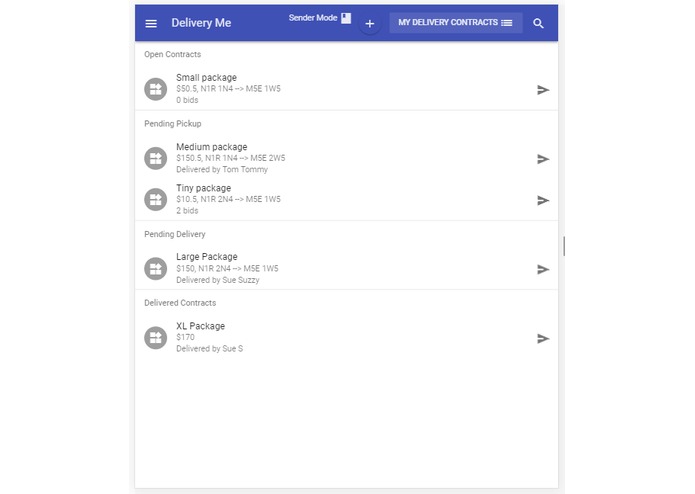Click 'Delivered by Sue Suzzy' text
Viewport: 695px width, 494px height.
coord(218,280)
